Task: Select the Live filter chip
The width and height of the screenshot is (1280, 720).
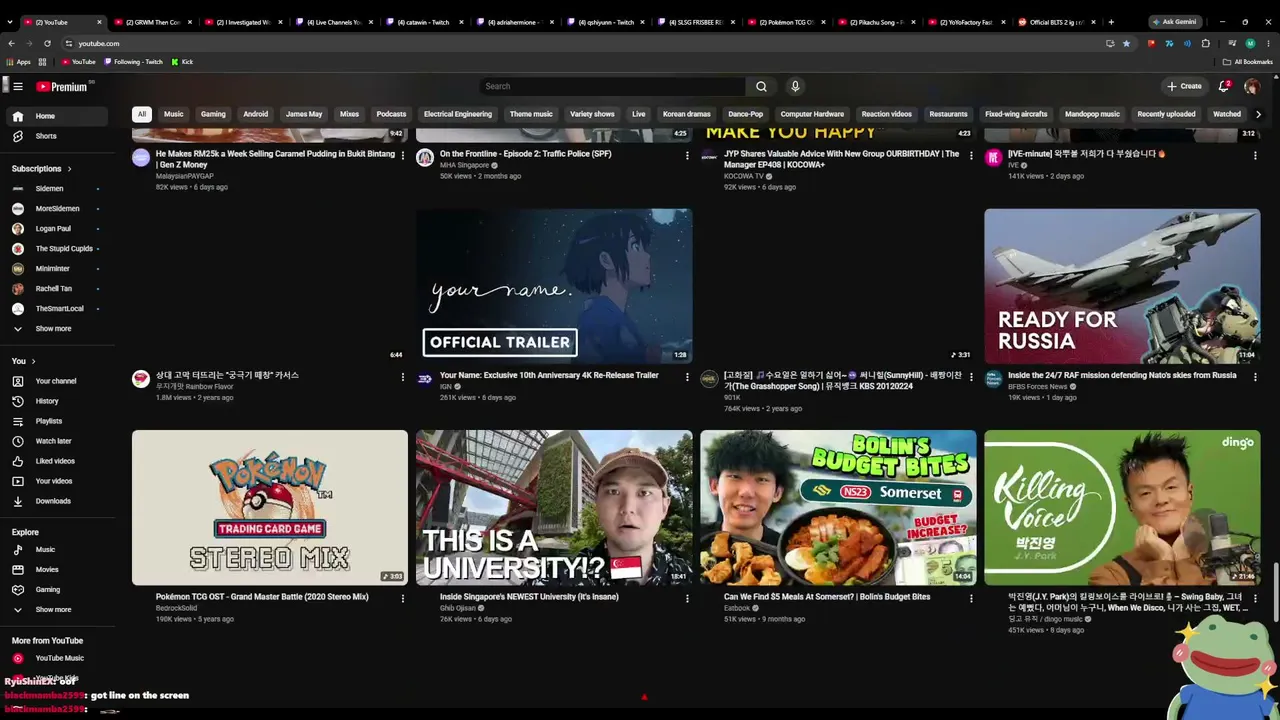Action: (639, 114)
